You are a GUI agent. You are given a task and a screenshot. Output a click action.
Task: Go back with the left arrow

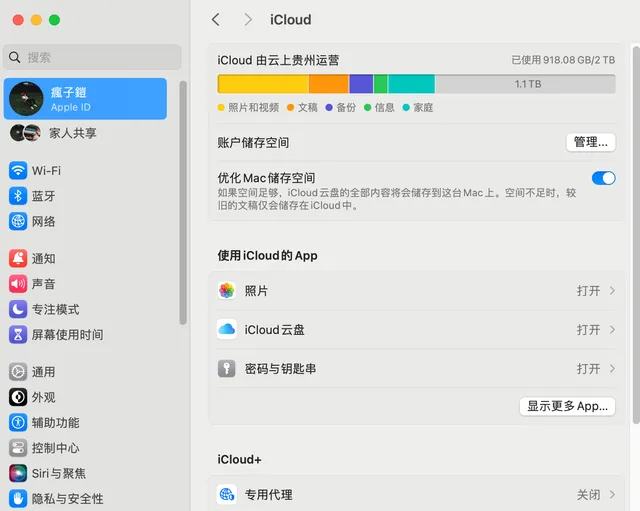[216, 20]
